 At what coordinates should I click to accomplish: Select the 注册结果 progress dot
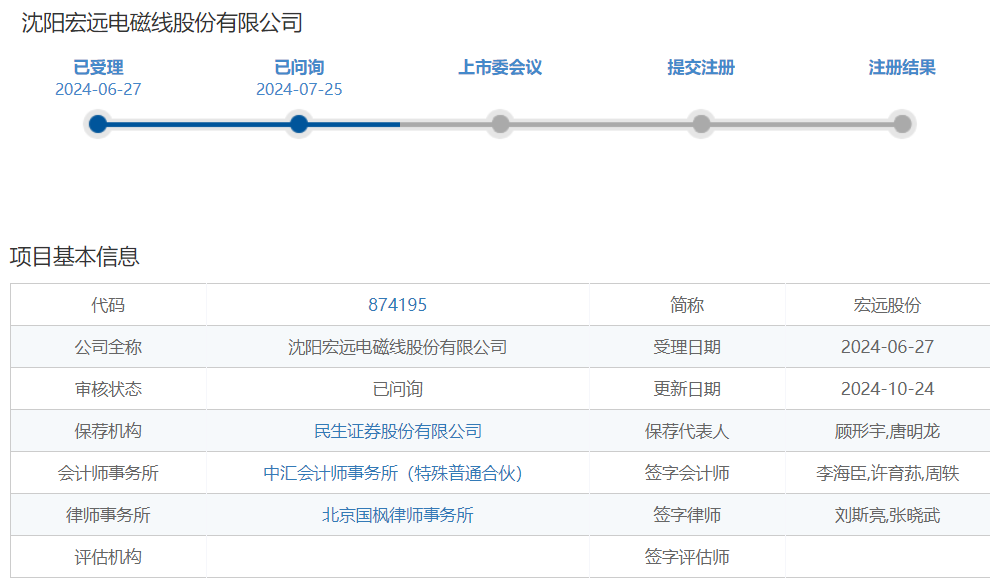pyautogui.click(x=902, y=124)
